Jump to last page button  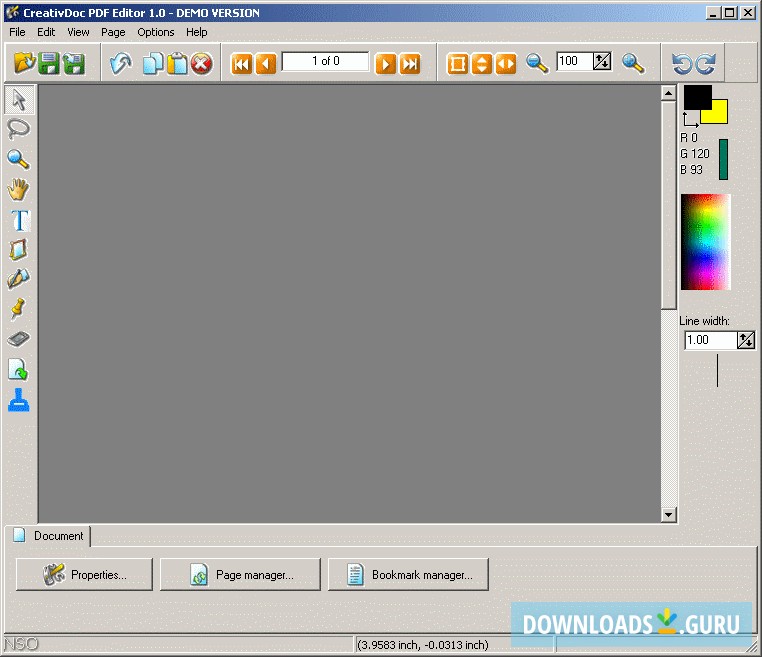click(x=410, y=63)
